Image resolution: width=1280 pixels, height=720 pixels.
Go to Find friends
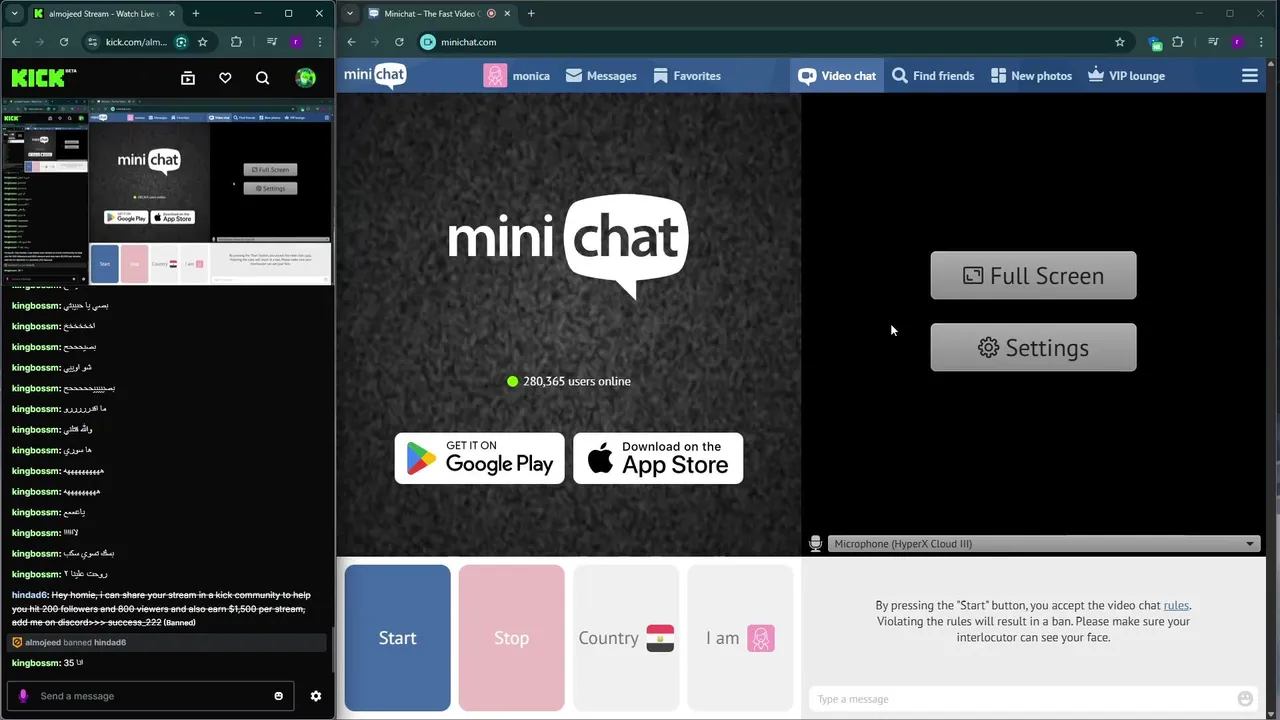[933, 76]
